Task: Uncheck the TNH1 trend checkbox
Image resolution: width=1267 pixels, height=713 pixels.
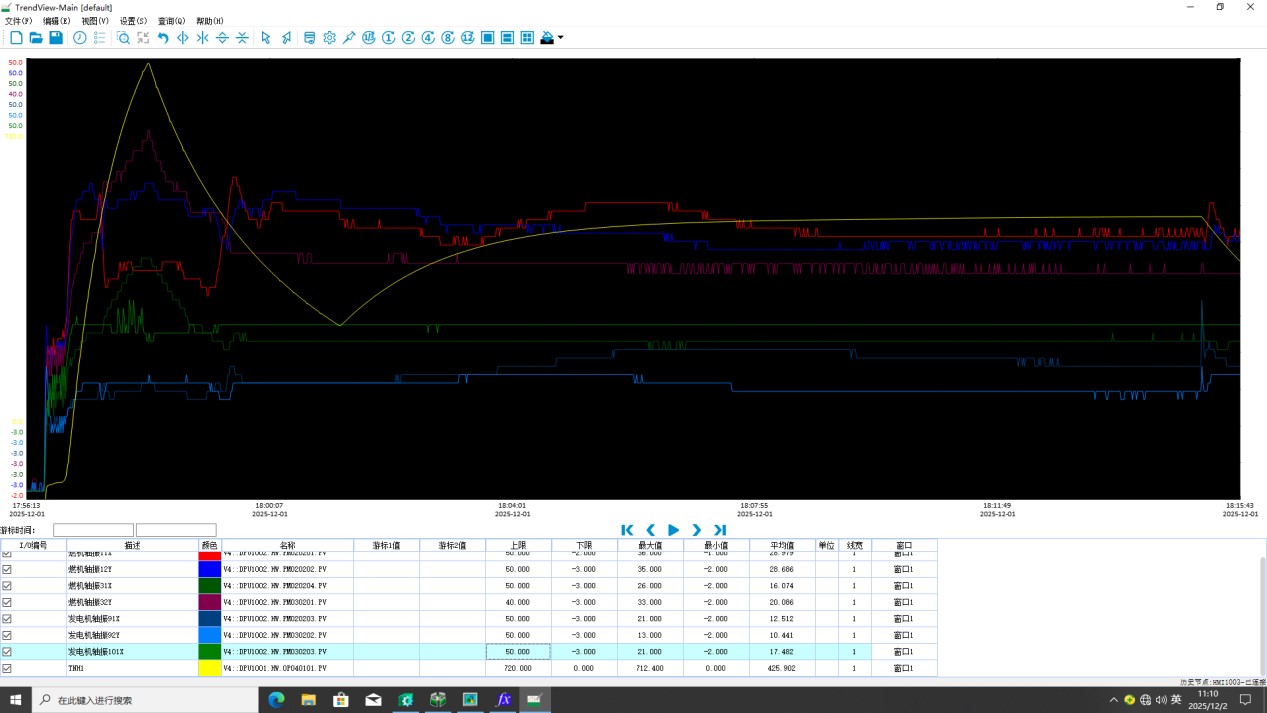Action: [7, 668]
